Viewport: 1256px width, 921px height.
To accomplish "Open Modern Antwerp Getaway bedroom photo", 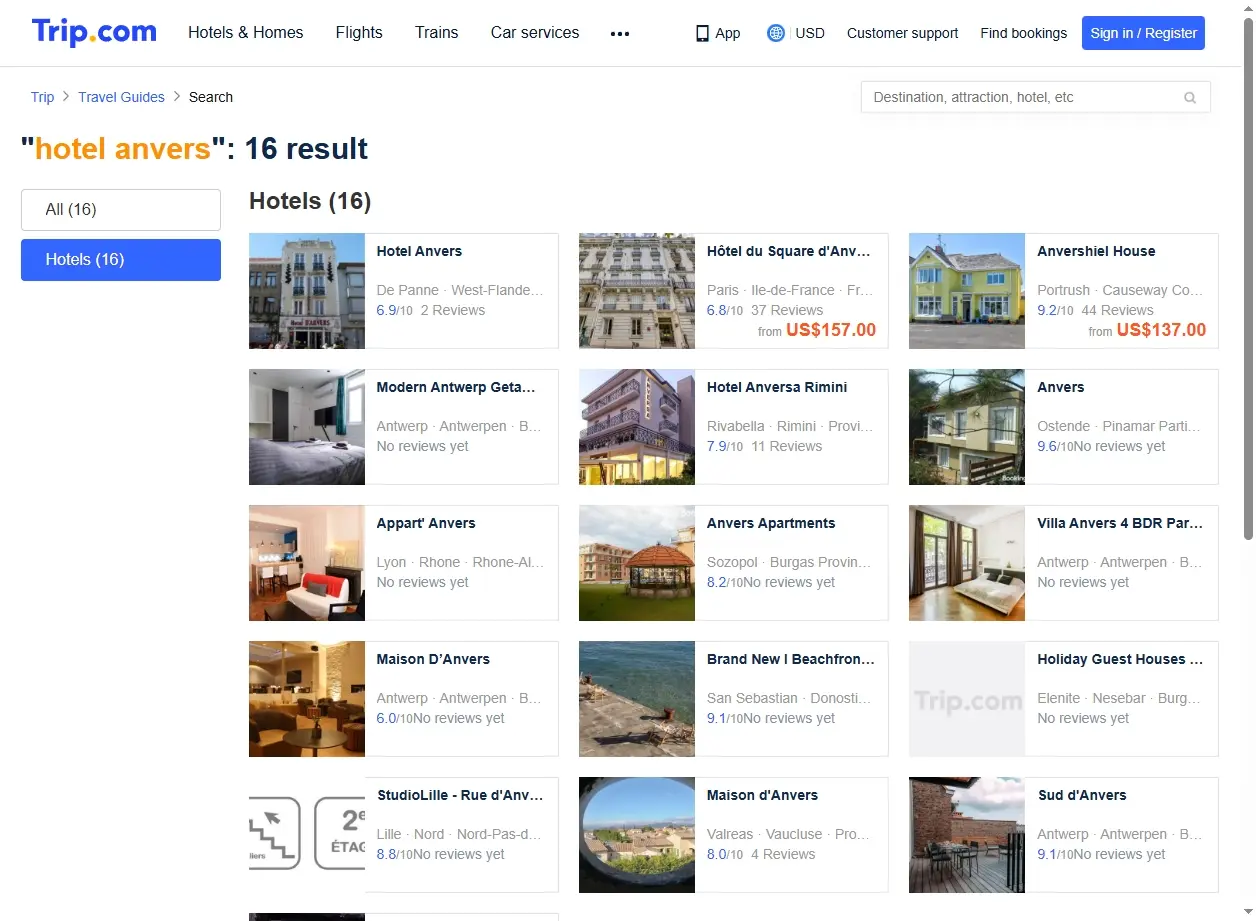I will (307, 427).
